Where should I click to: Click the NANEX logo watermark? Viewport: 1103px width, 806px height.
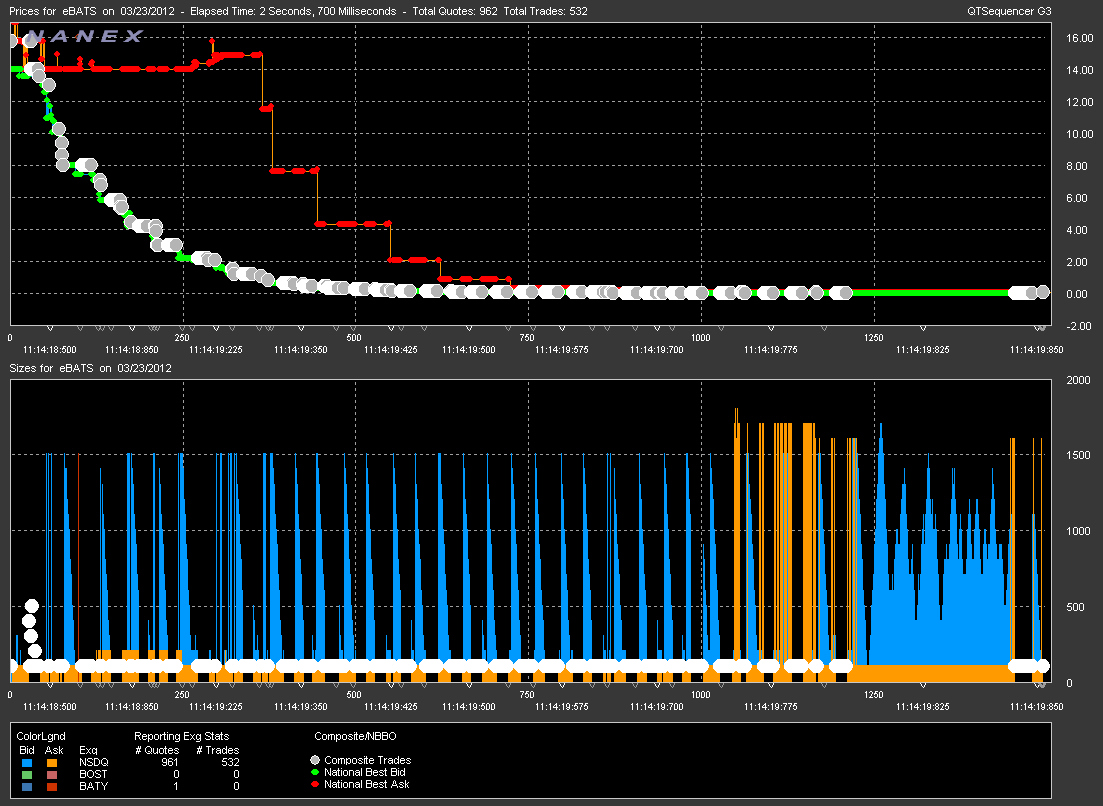point(84,37)
